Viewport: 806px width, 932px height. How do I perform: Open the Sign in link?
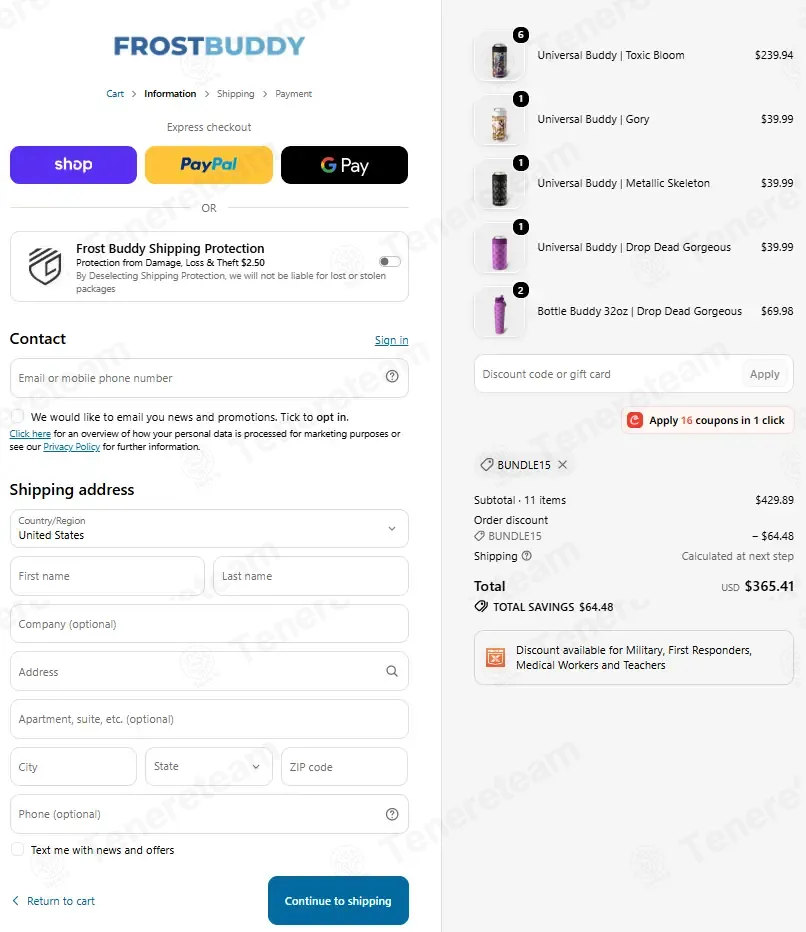click(391, 340)
